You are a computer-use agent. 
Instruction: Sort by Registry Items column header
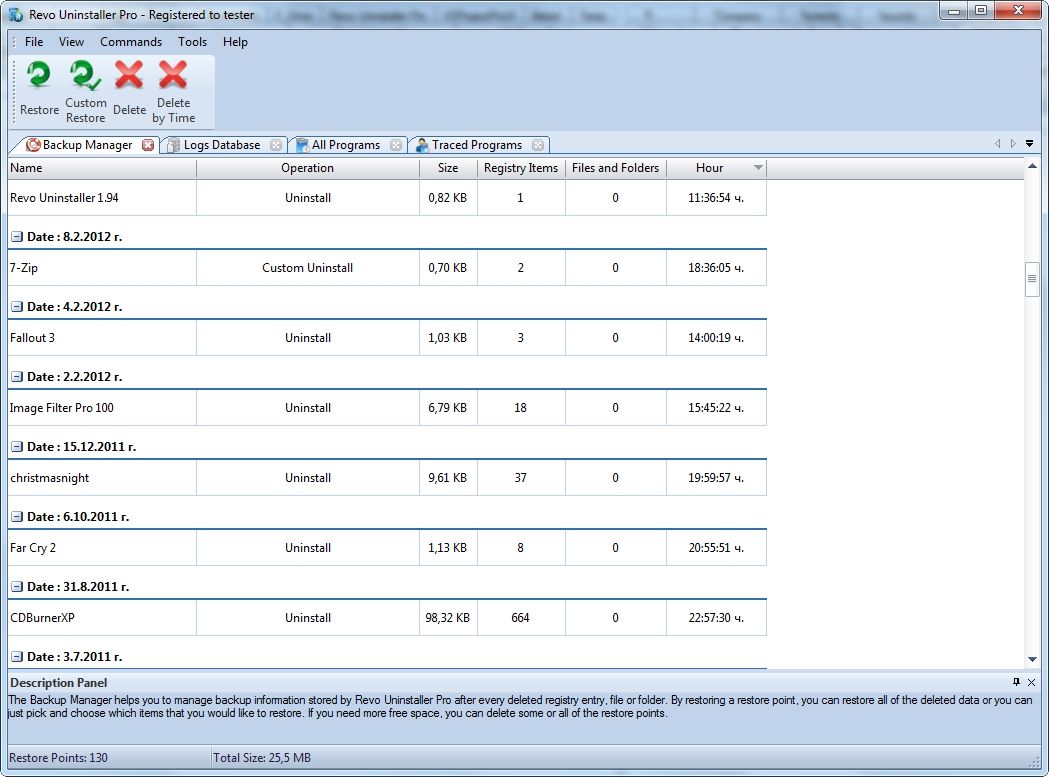pyautogui.click(x=521, y=168)
